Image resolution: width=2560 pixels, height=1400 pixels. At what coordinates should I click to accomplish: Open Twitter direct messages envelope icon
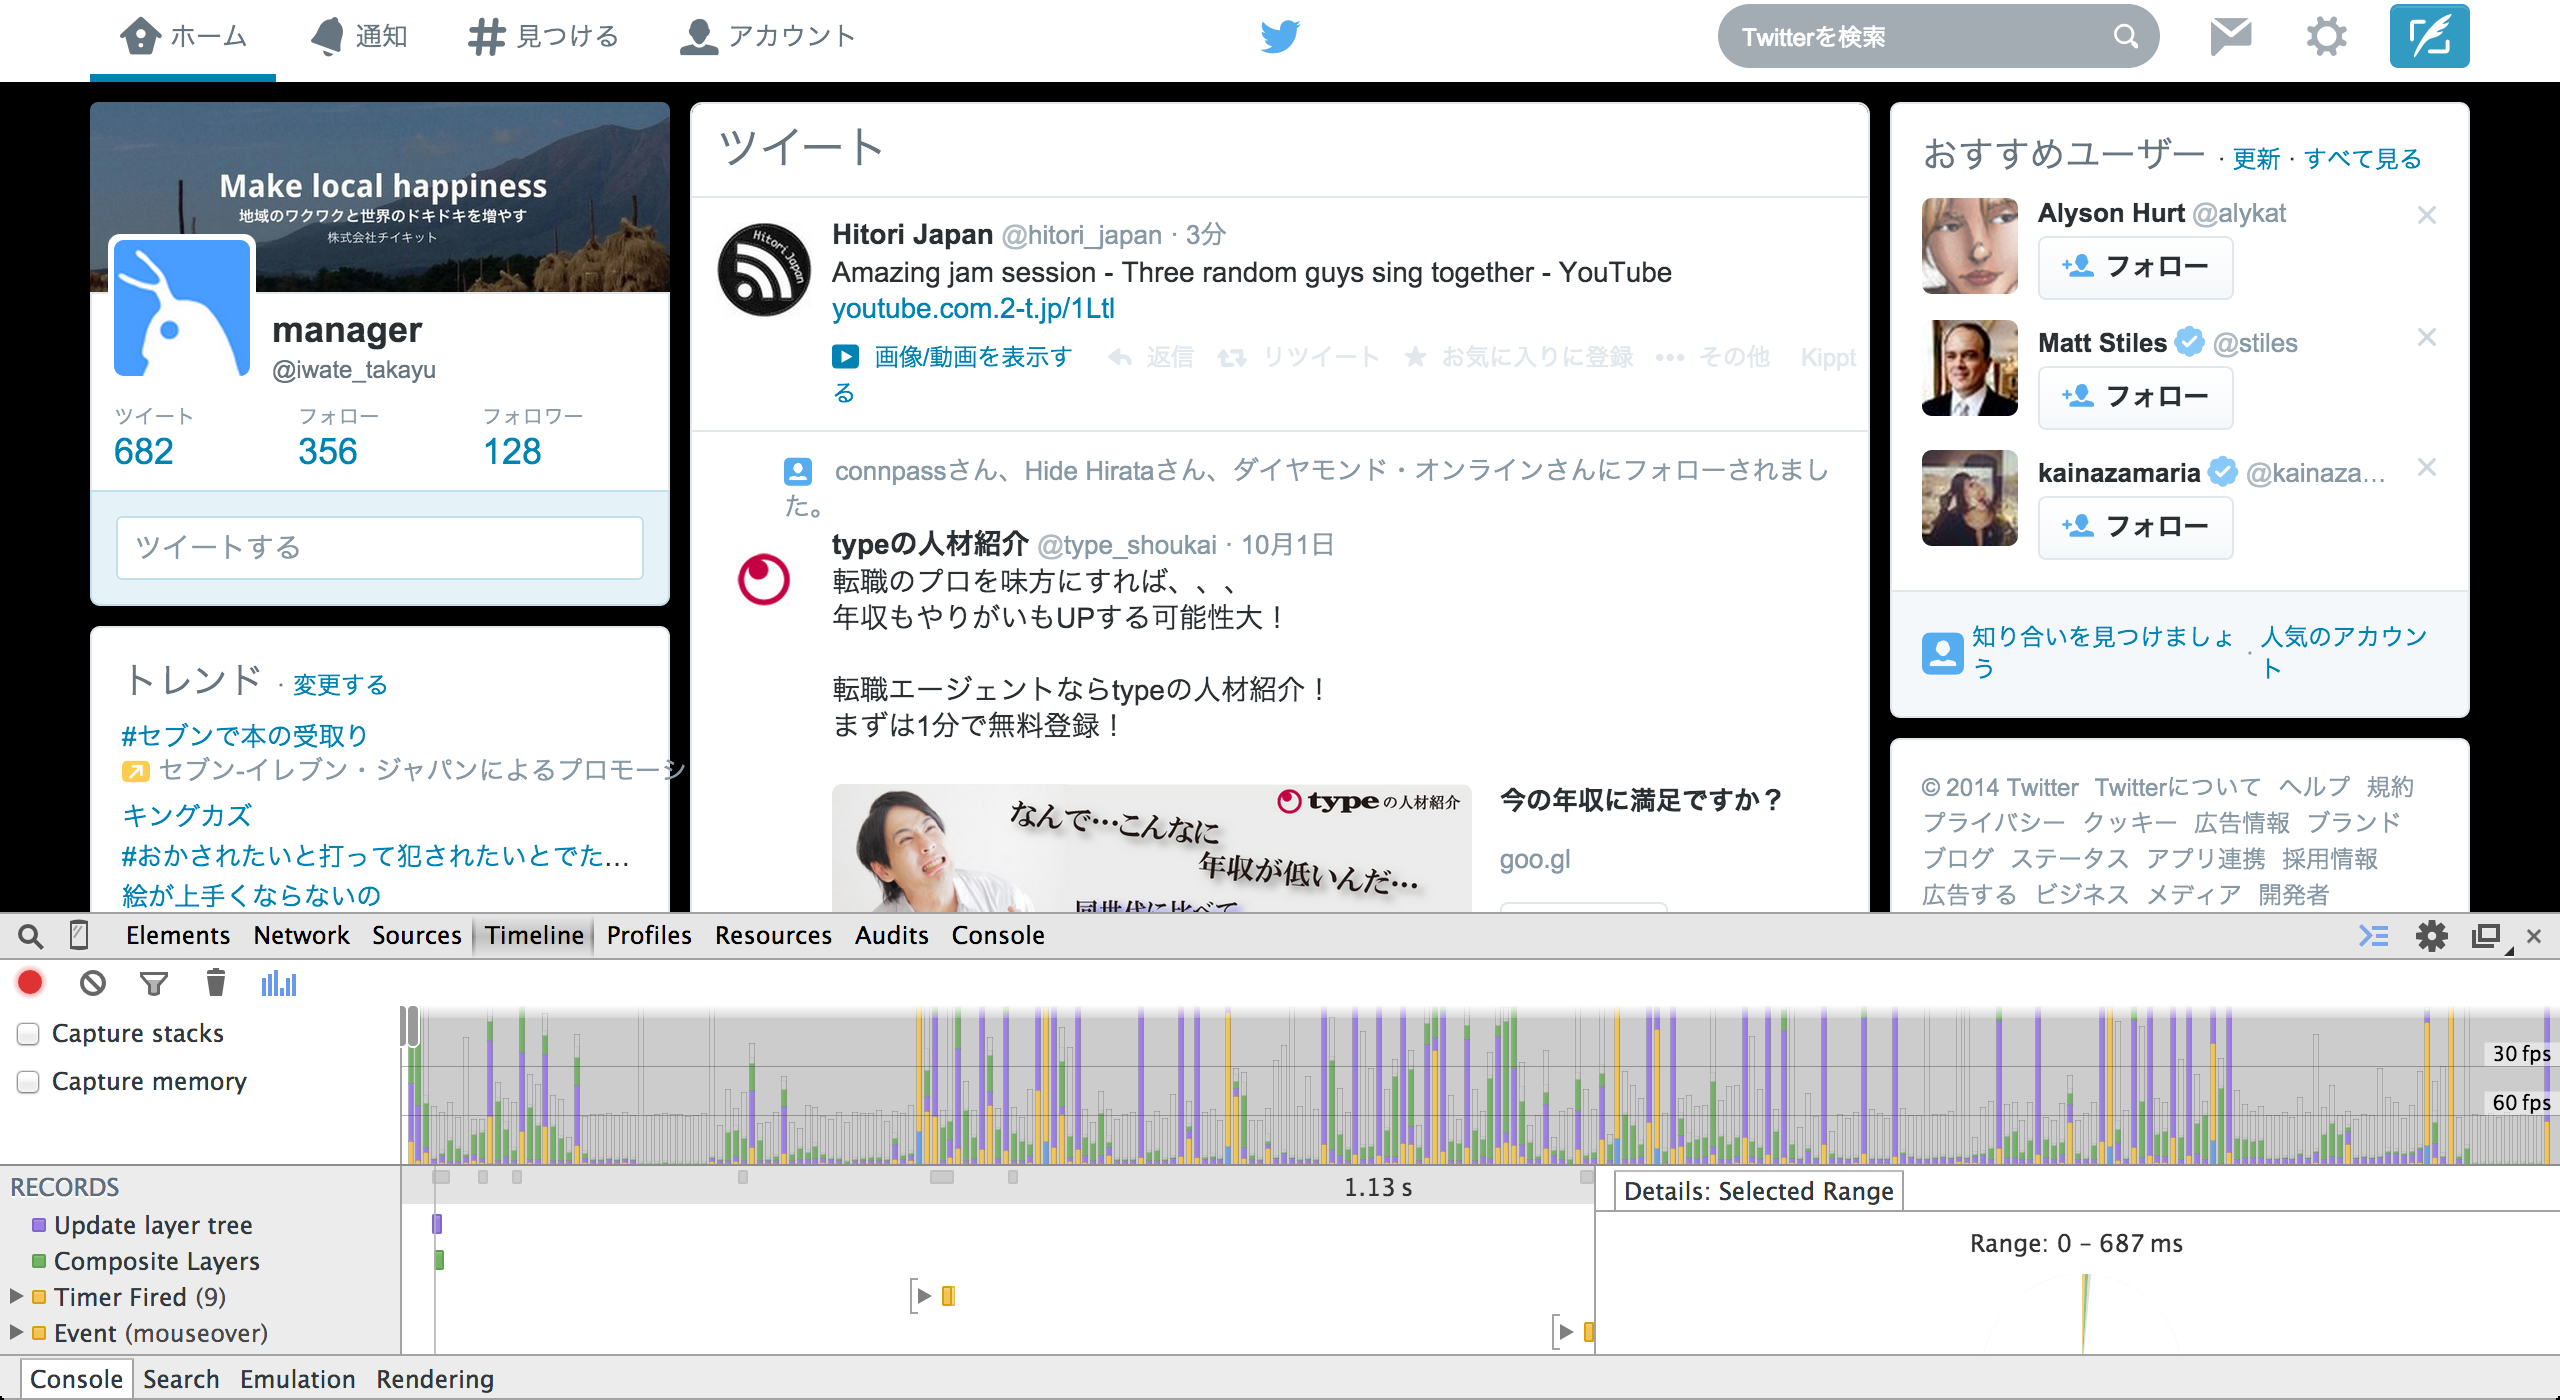point(2230,36)
